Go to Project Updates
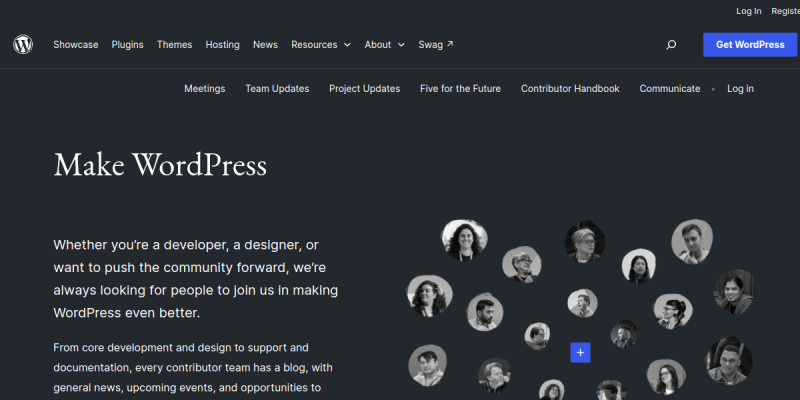The image size is (800, 400). click(364, 89)
